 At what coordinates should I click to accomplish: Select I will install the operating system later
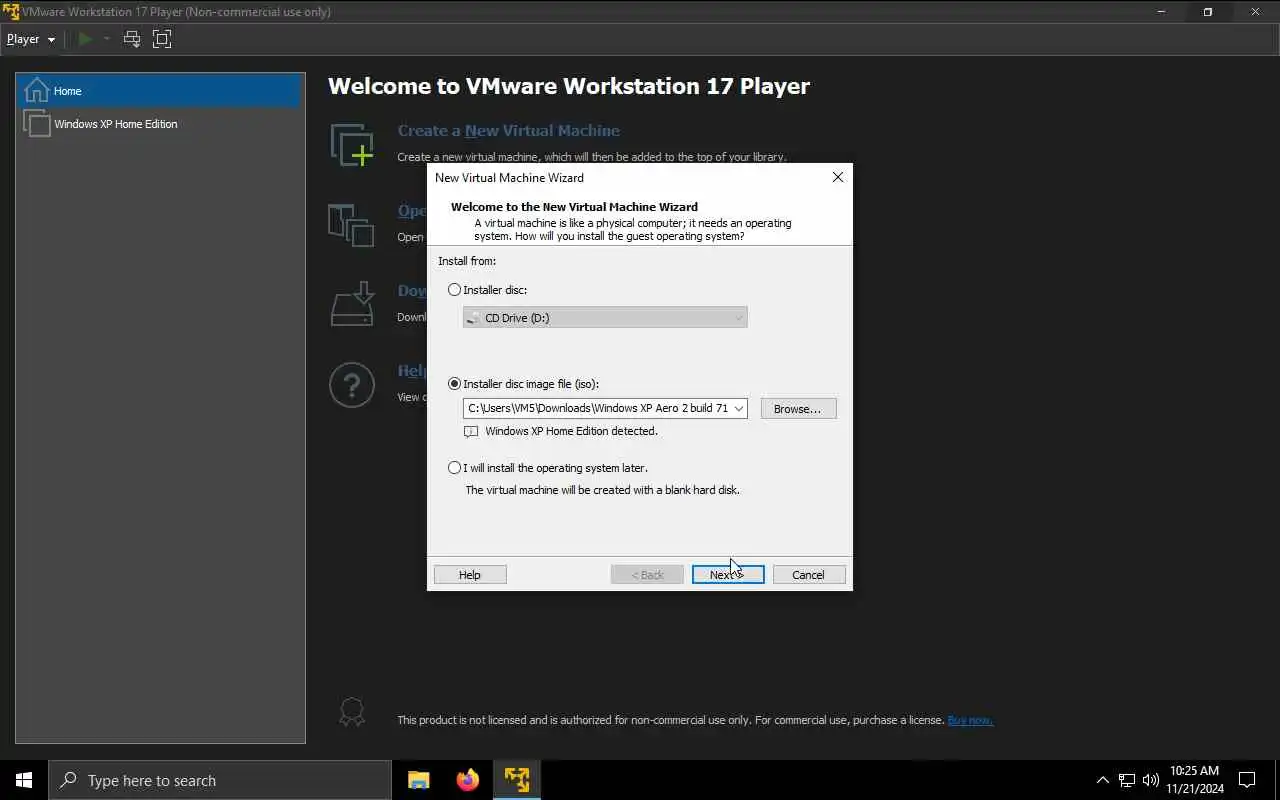[455, 468]
